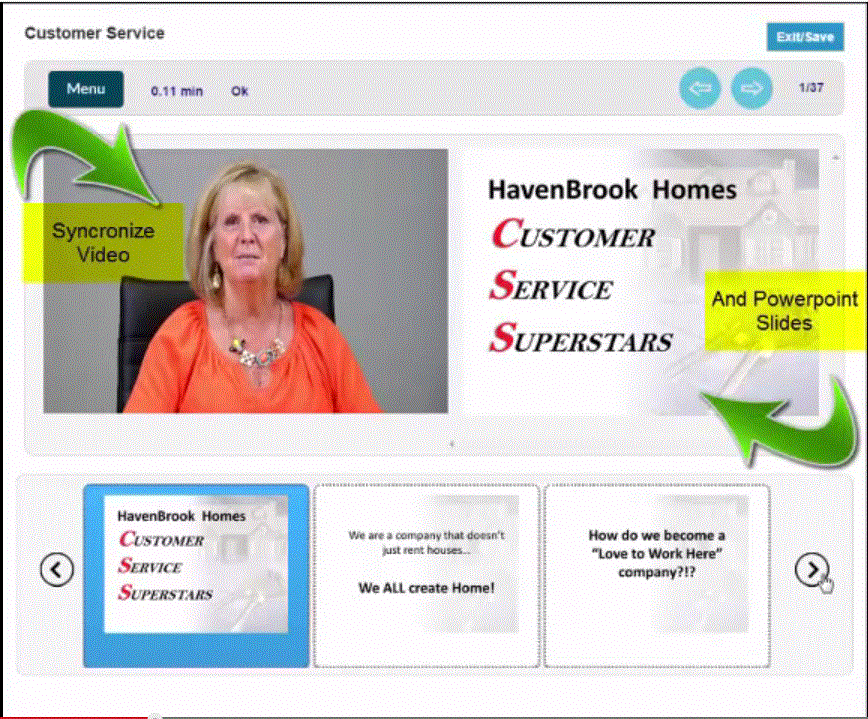Select the HavenBrook Homes title slide thumbnail
The width and height of the screenshot is (868, 719).
(x=196, y=576)
